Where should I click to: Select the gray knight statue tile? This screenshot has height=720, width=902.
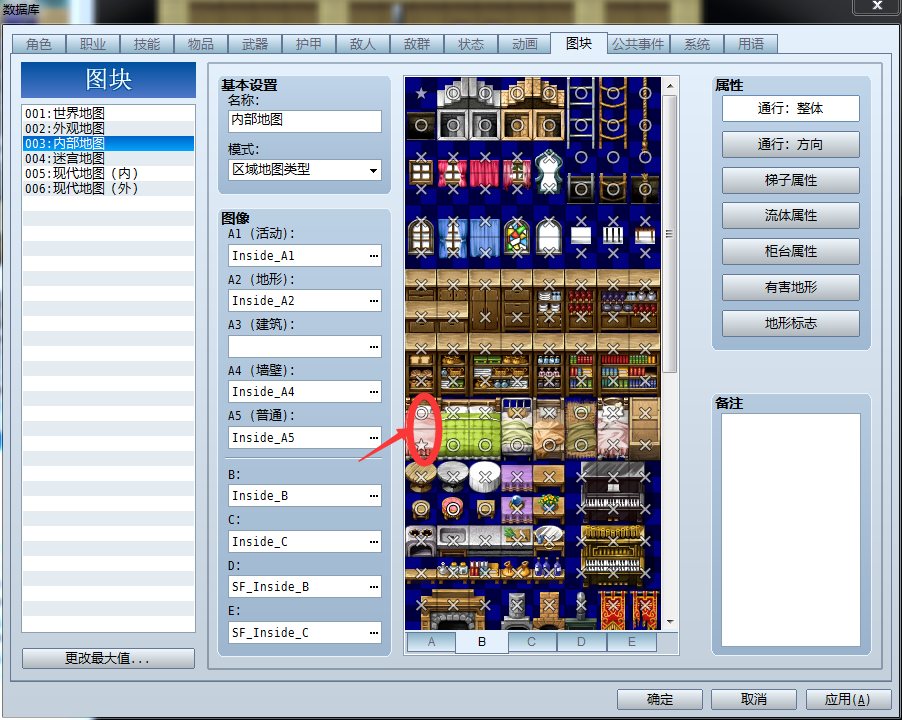coord(581,612)
